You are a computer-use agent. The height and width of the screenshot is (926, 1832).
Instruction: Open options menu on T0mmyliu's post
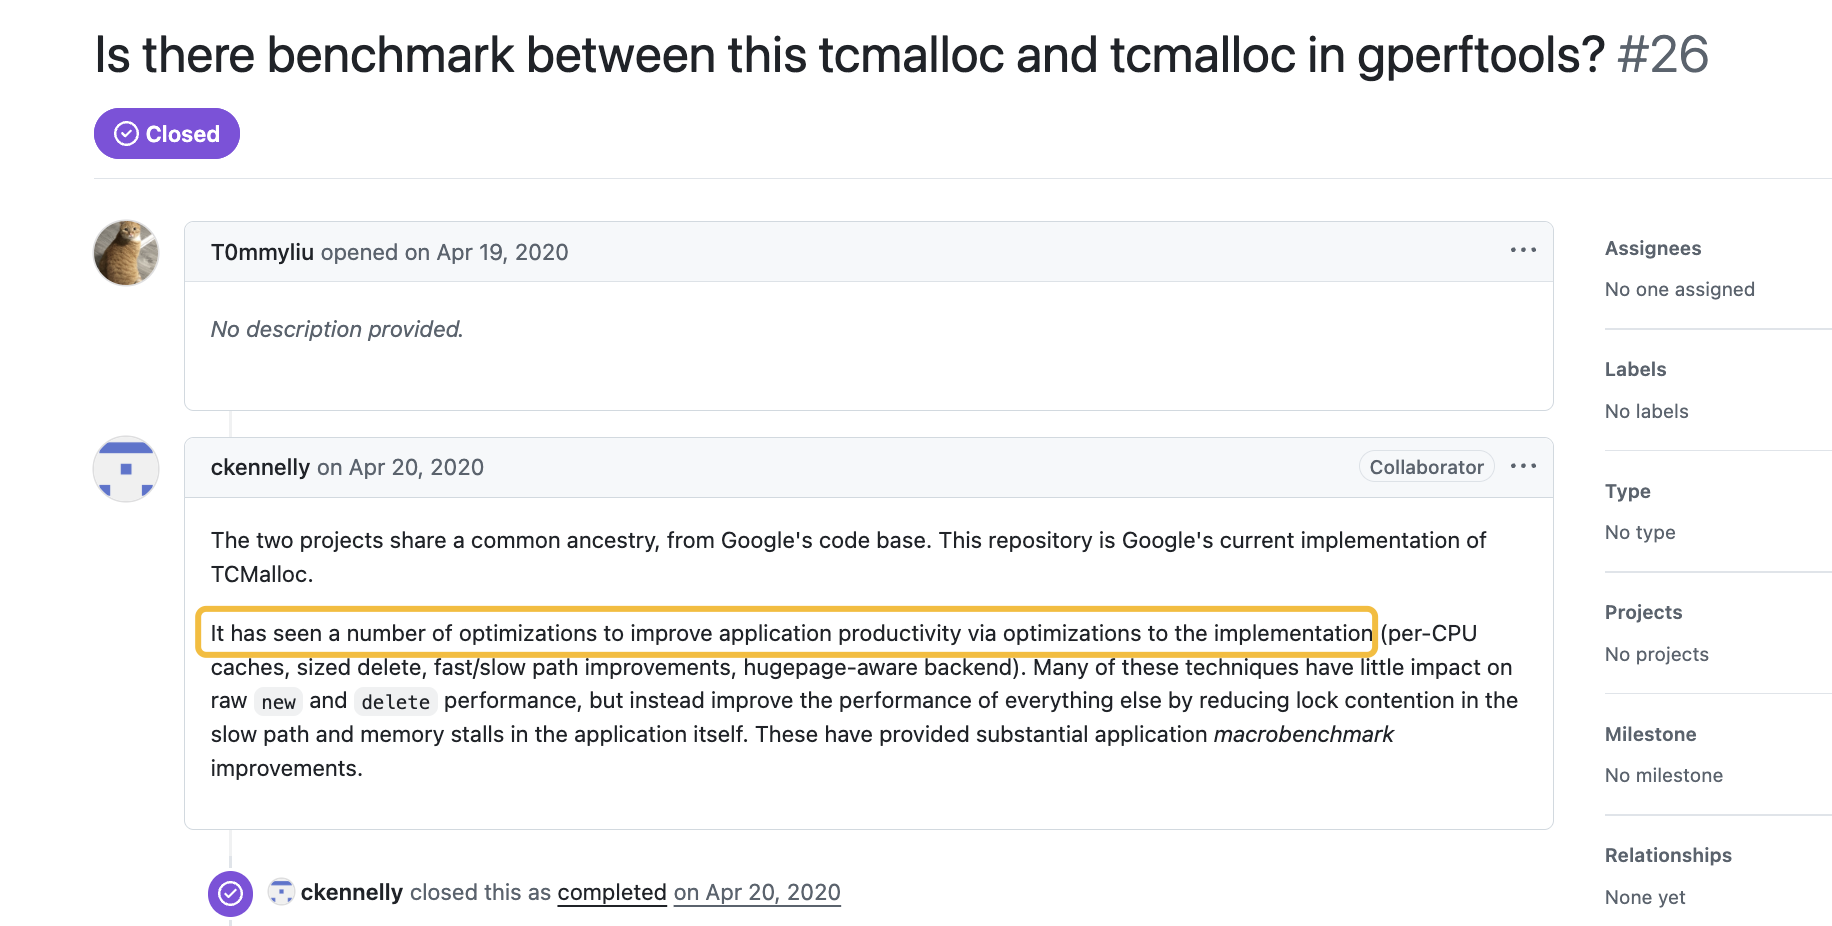point(1523,250)
